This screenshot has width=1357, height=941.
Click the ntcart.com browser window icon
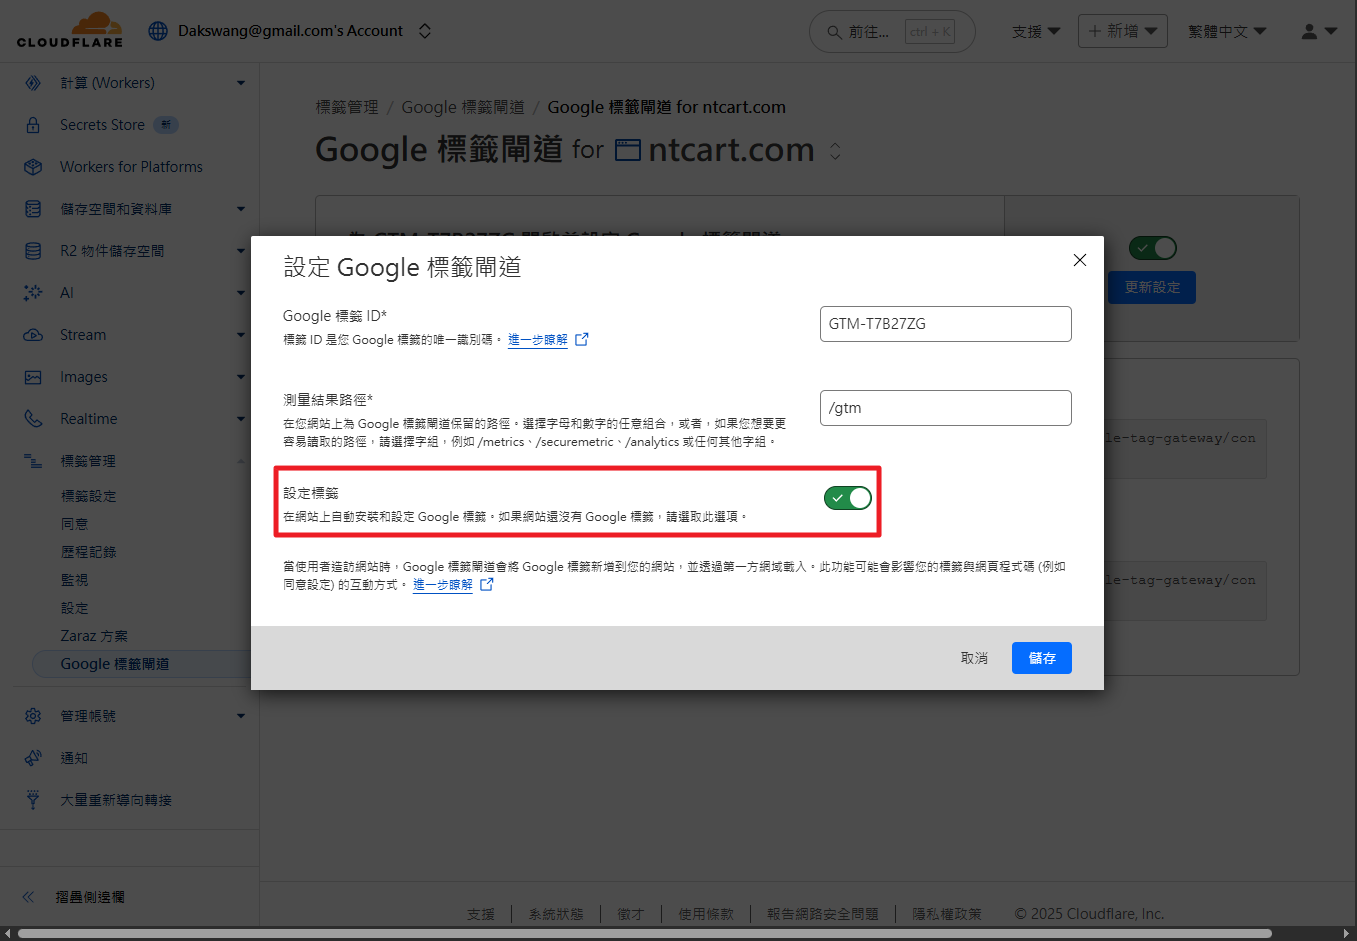(x=628, y=150)
